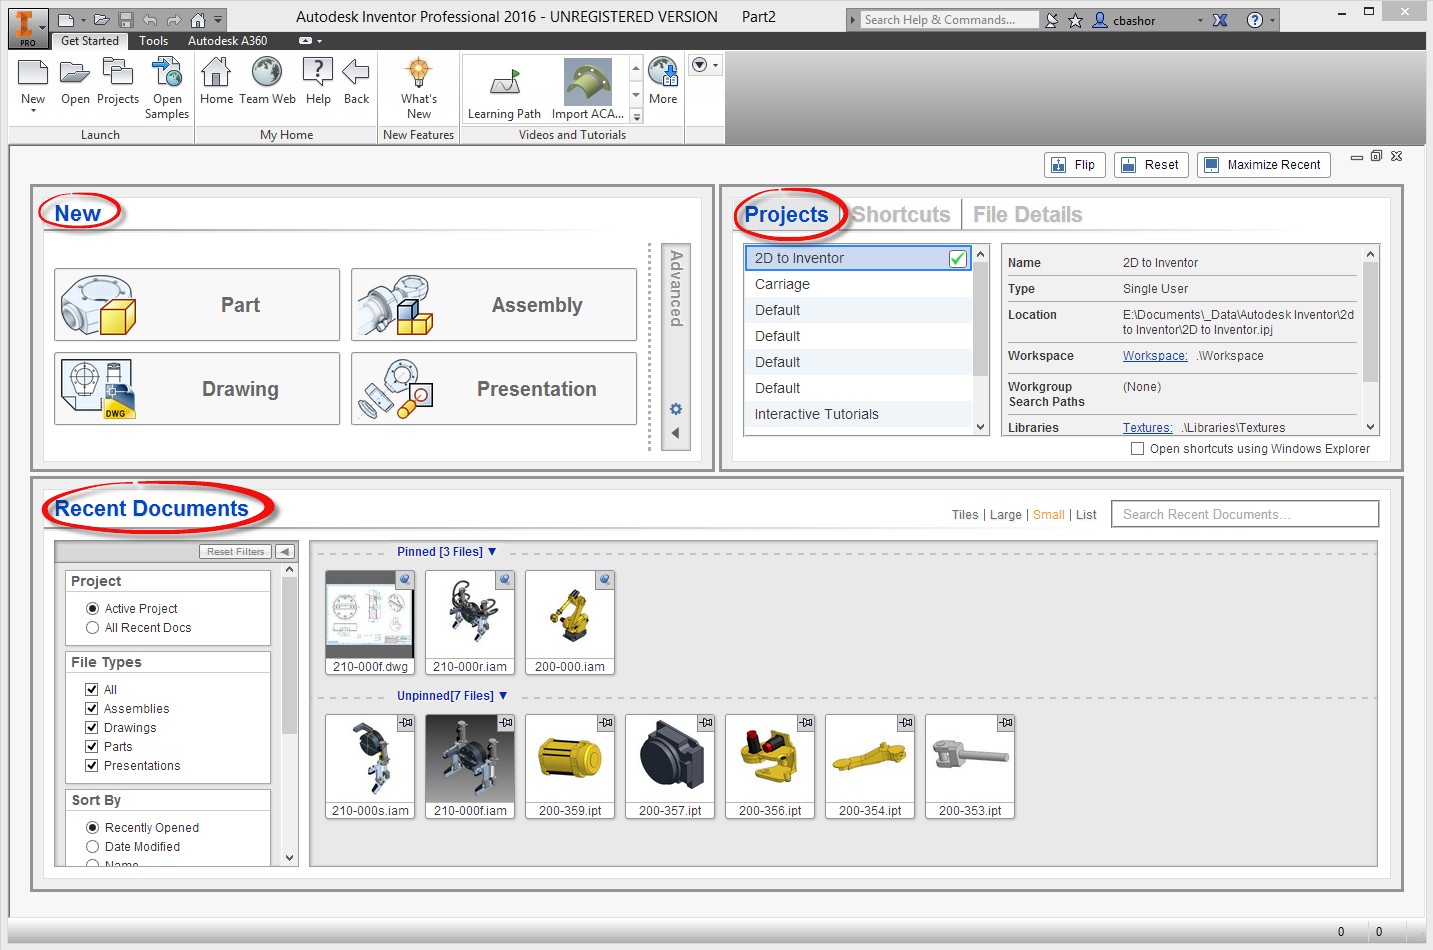Open the Inventor application menu
1433x950 pixels.
27,27
